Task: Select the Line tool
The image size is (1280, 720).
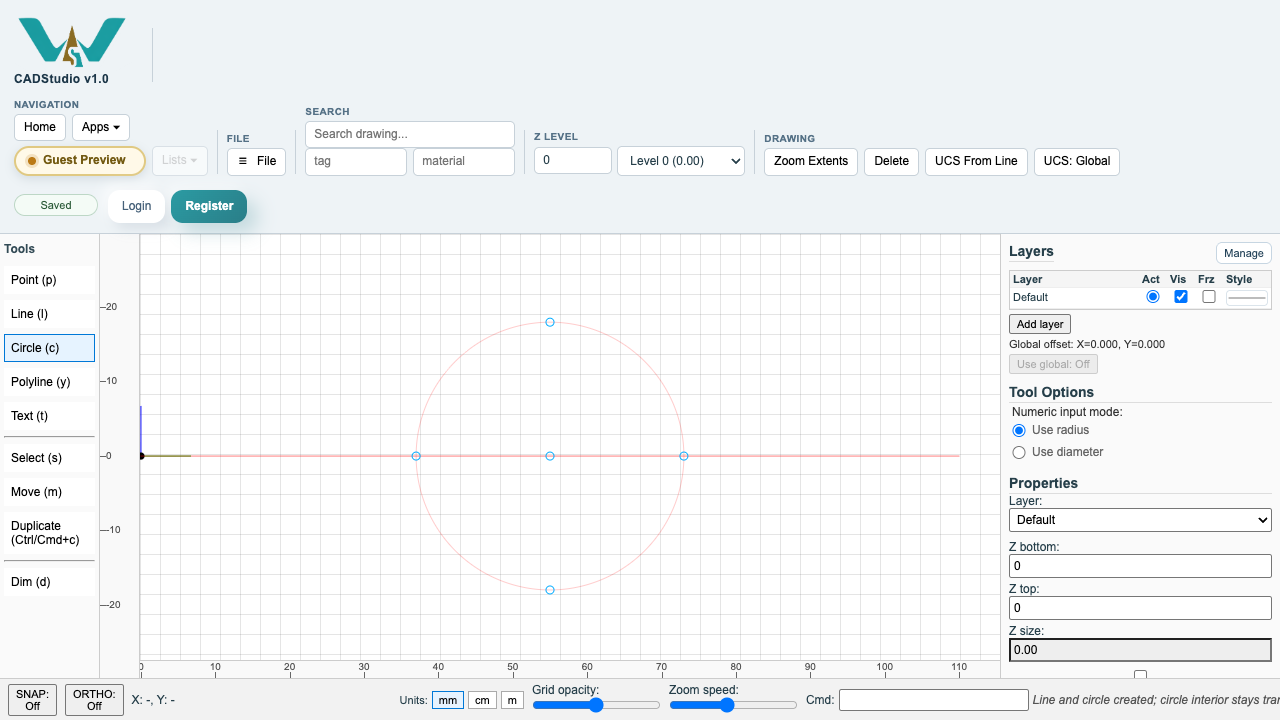Action: point(49,314)
